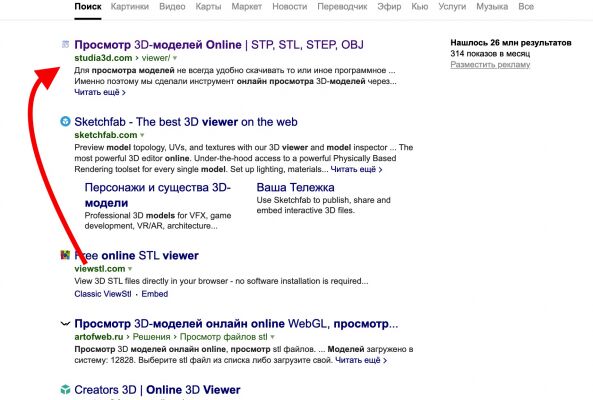Open the viewstl.com result dropdown arrow
Viewport: 593px width, 400px height.
(x=130, y=269)
